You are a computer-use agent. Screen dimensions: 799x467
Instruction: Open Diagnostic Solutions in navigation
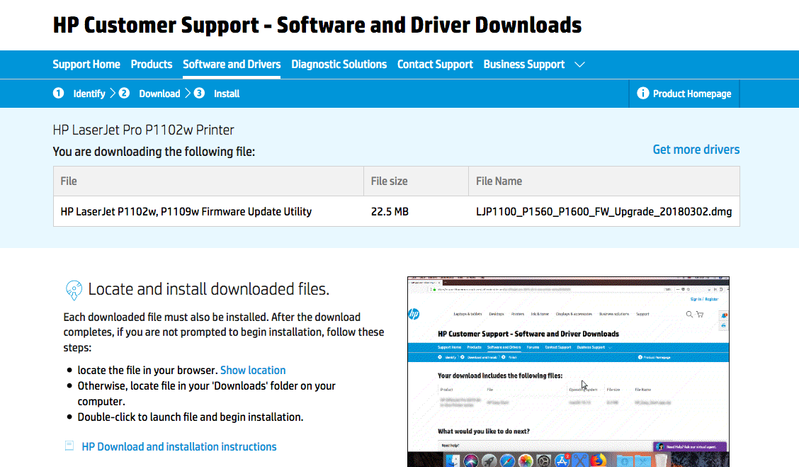click(x=339, y=65)
